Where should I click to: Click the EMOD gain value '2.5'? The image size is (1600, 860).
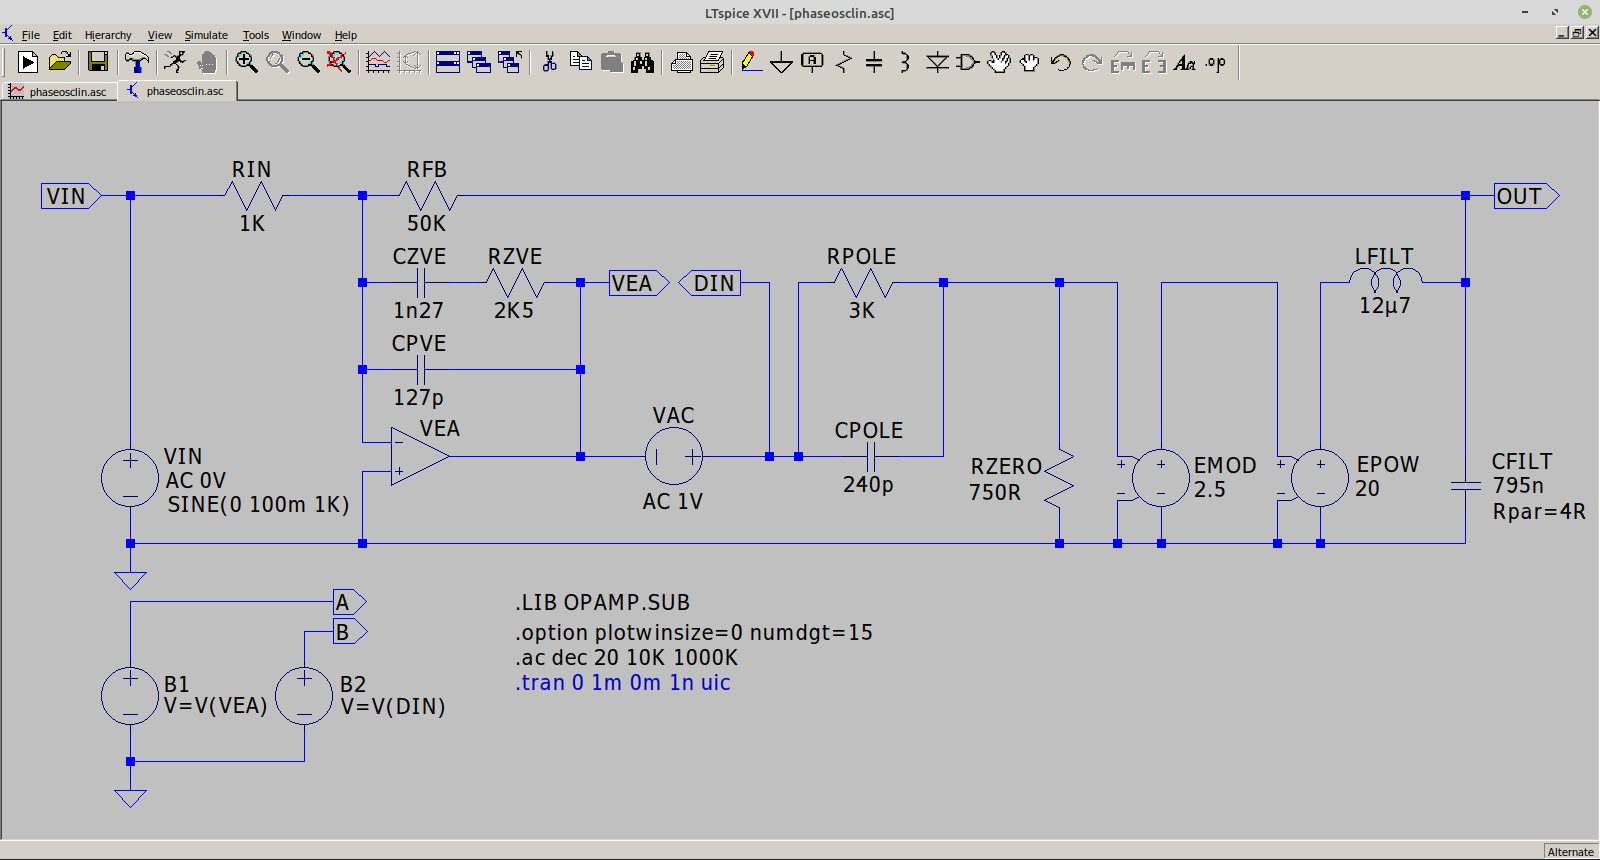pos(1210,490)
